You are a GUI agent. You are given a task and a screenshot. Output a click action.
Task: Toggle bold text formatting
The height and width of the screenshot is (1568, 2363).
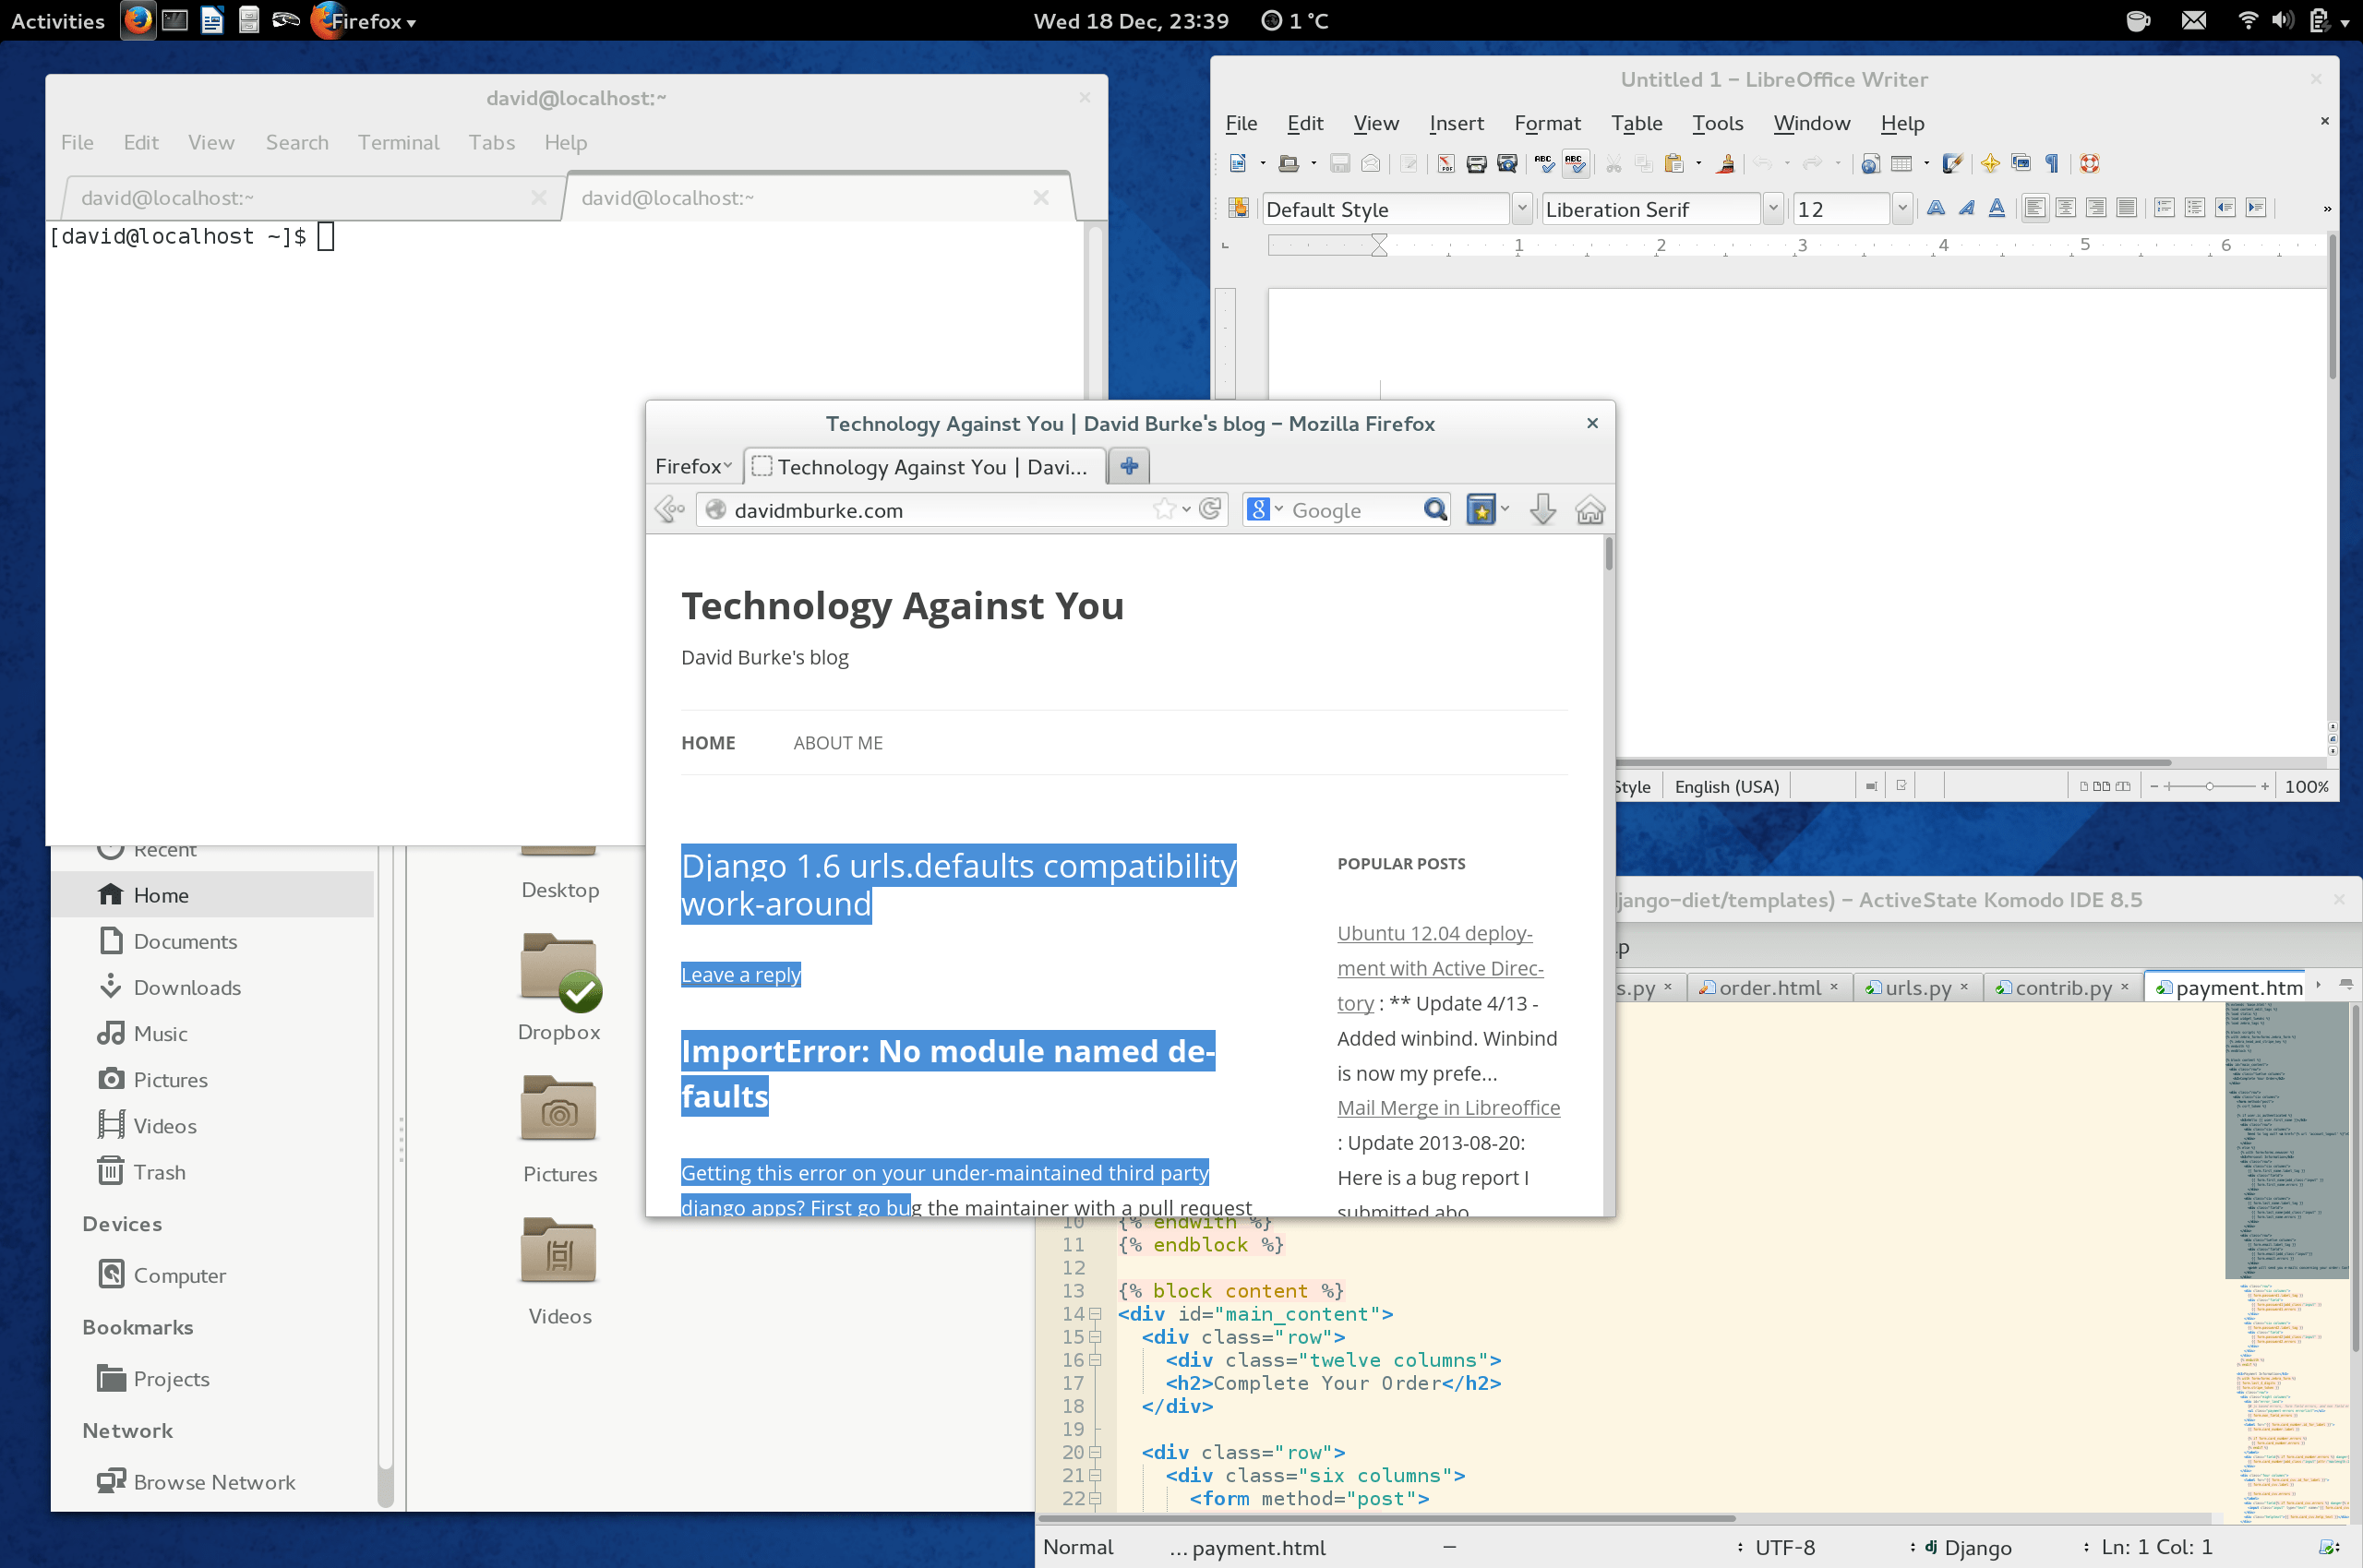[1935, 208]
